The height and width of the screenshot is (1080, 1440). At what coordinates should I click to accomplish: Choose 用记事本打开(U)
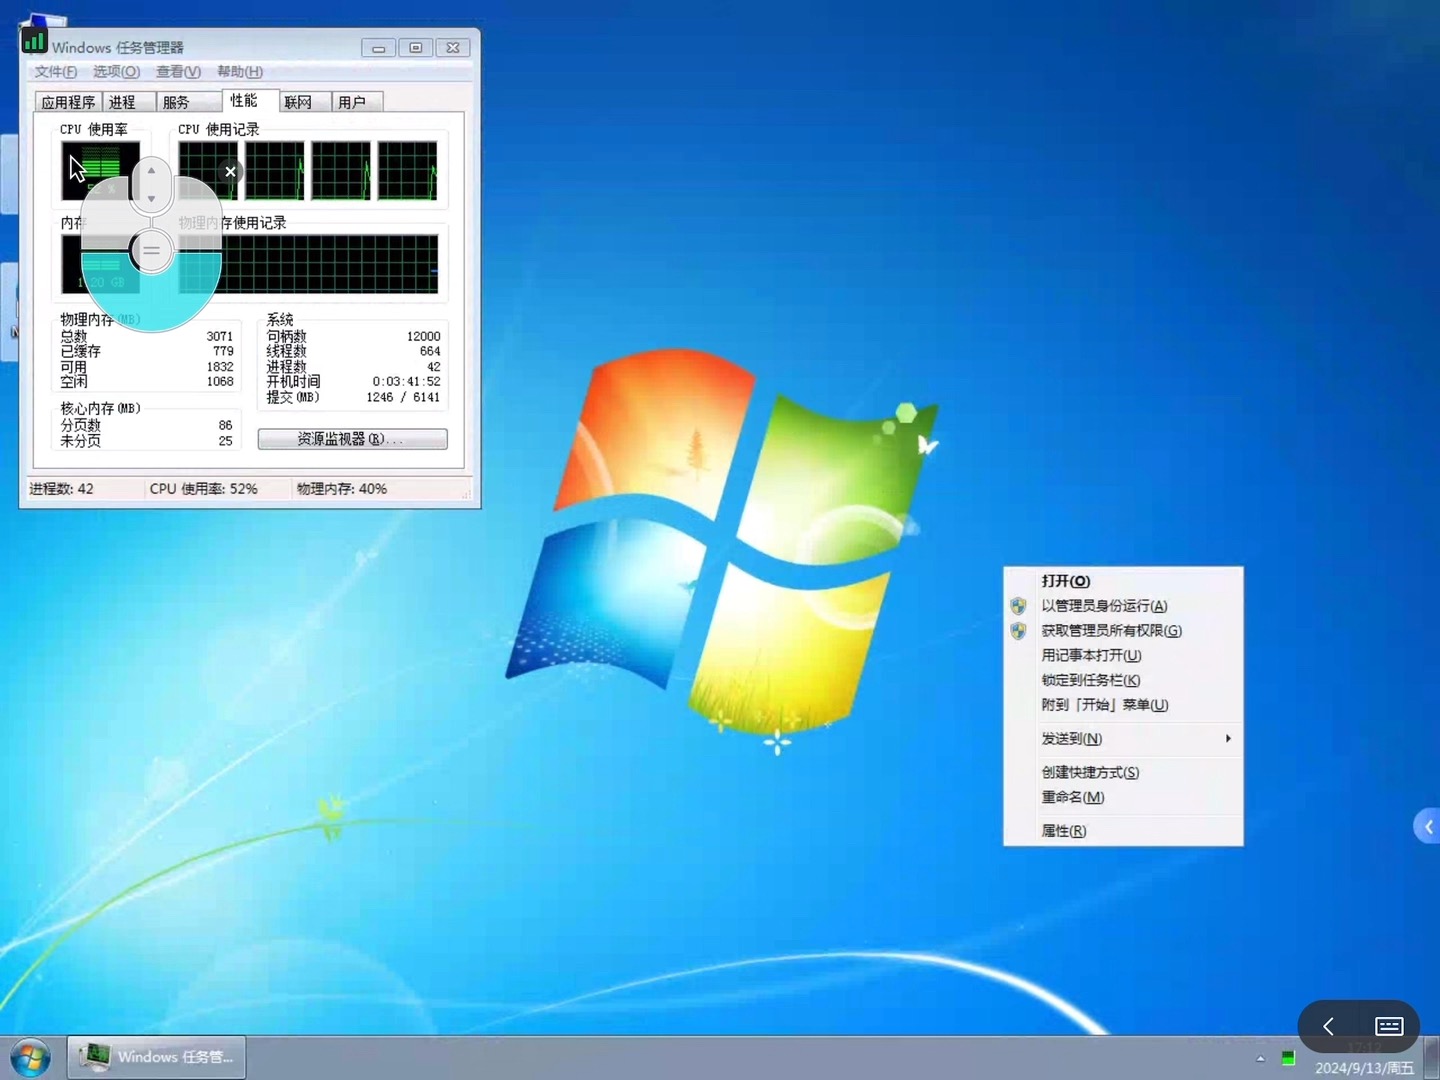coord(1123,656)
